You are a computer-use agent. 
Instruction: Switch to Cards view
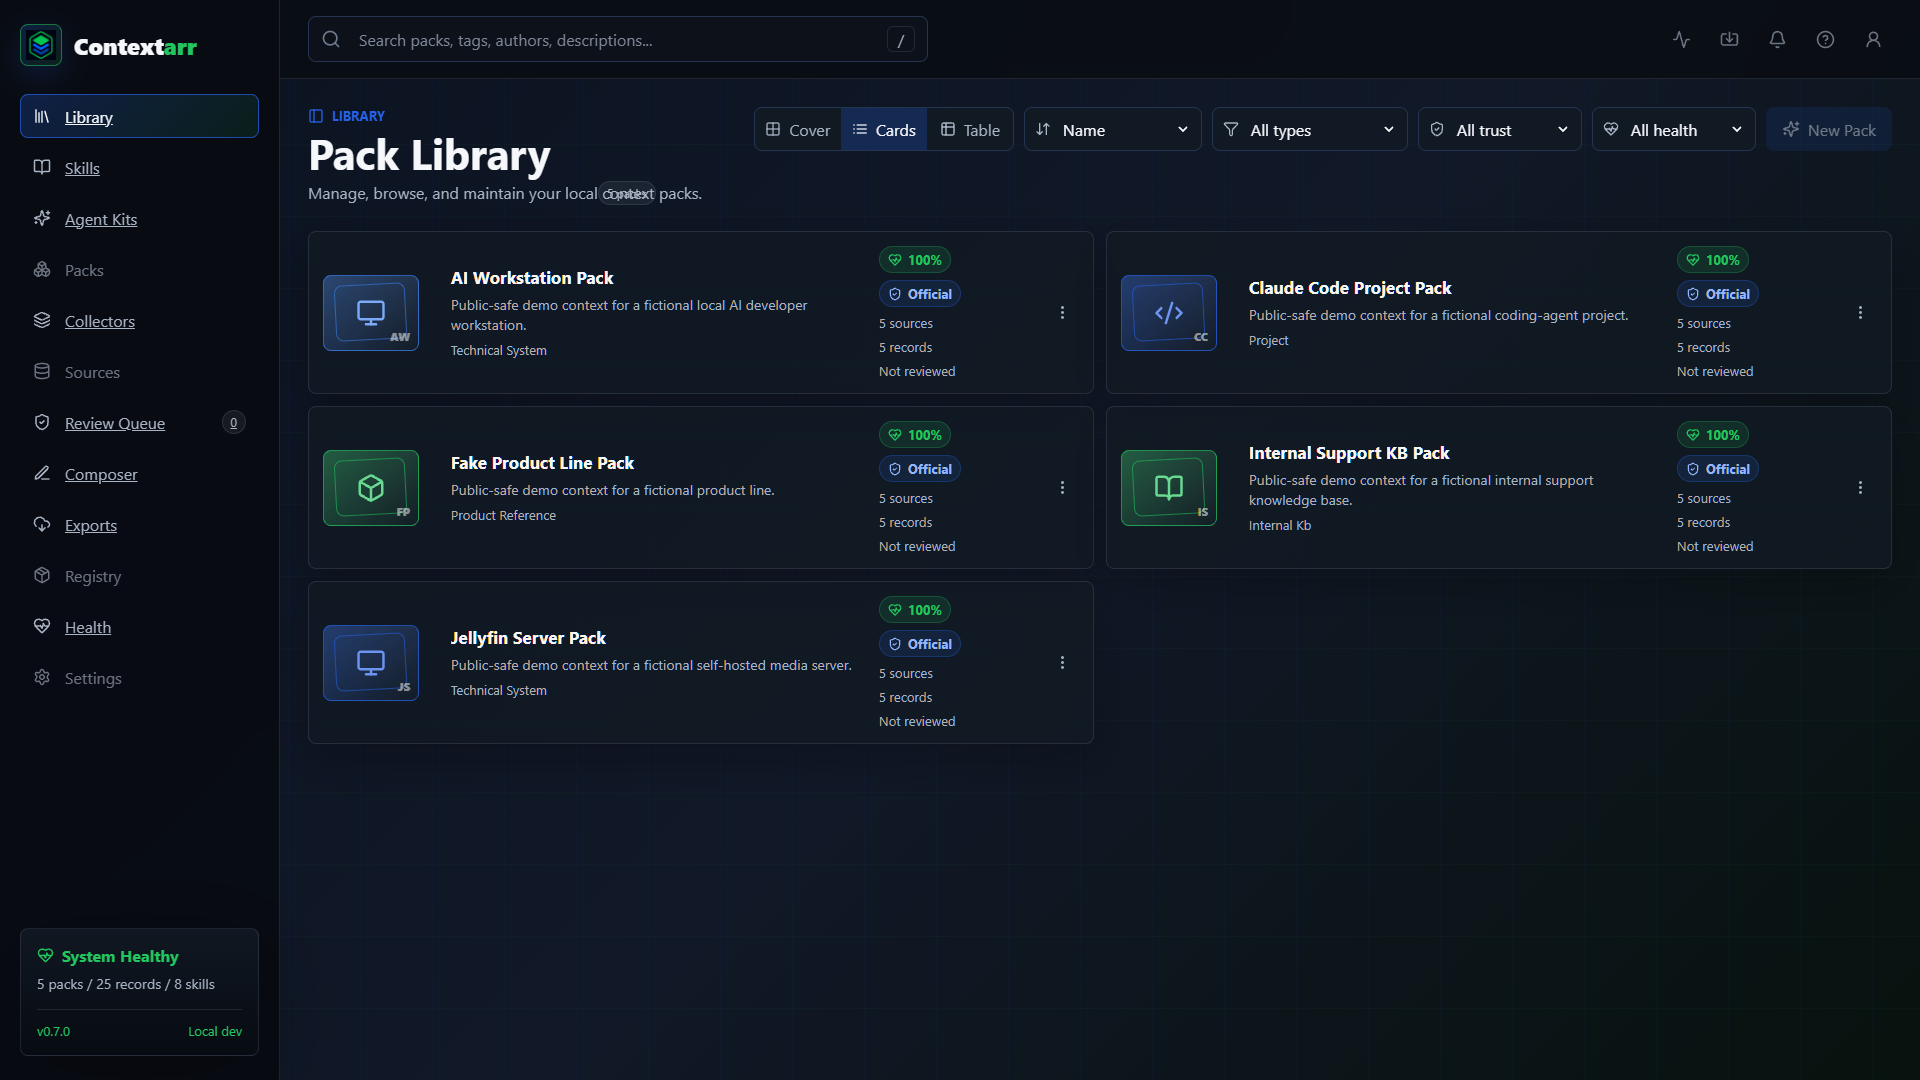pos(884,130)
